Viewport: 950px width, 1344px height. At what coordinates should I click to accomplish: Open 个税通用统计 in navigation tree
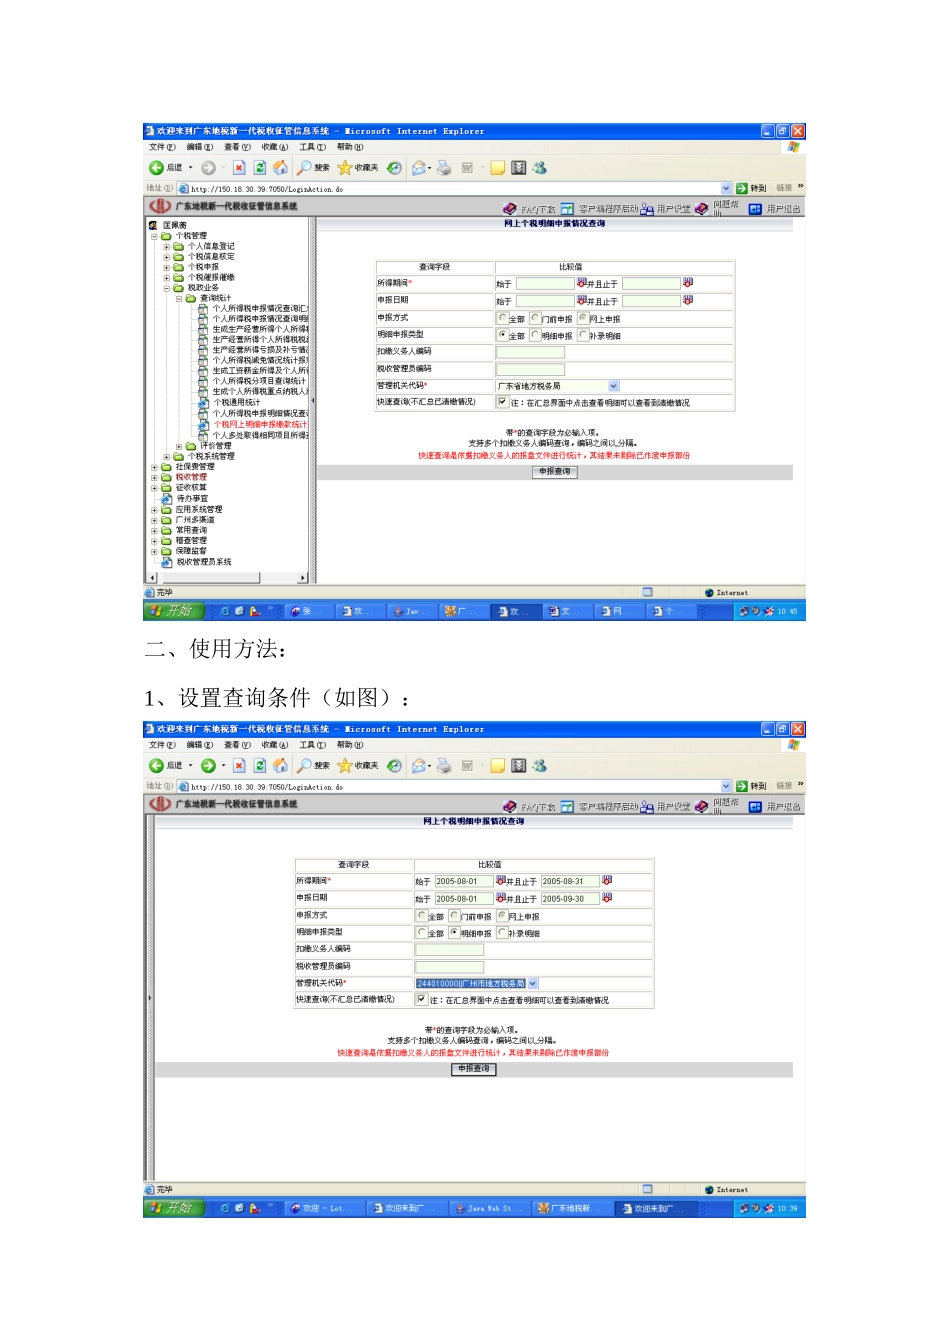pyautogui.click(x=236, y=403)
